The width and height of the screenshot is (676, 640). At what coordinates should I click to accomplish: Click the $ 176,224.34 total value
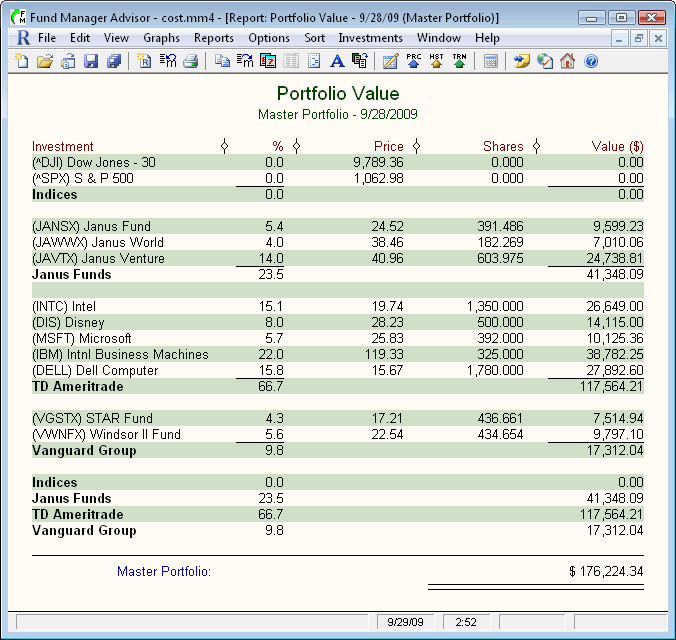606,571
